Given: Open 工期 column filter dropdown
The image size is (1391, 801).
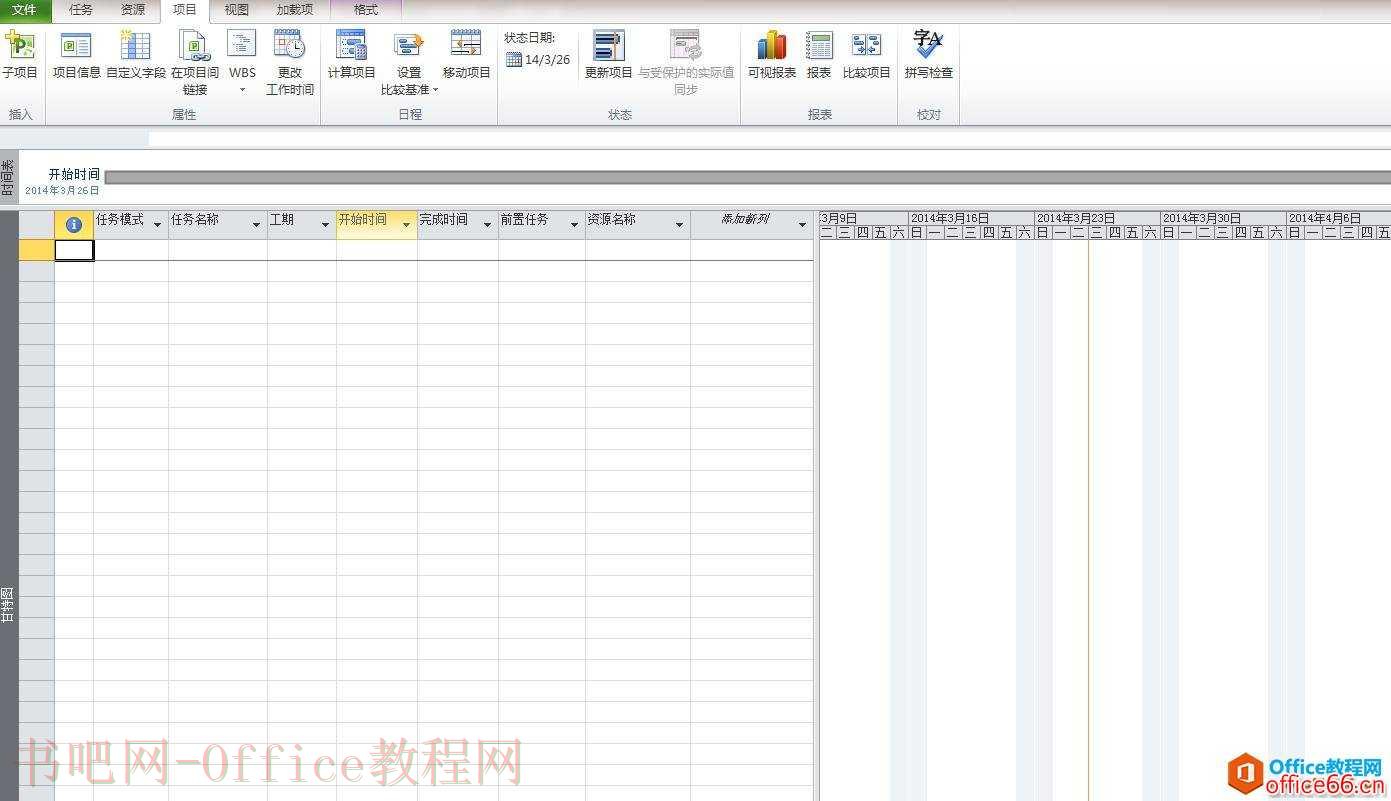Looking at the screenshot, I should click(x=325, y=225).
